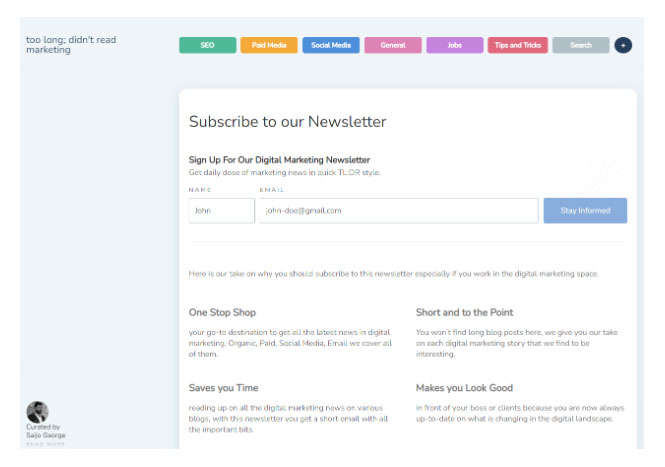
Task: Select the Paid Media category
Action: tap(269, 45)
